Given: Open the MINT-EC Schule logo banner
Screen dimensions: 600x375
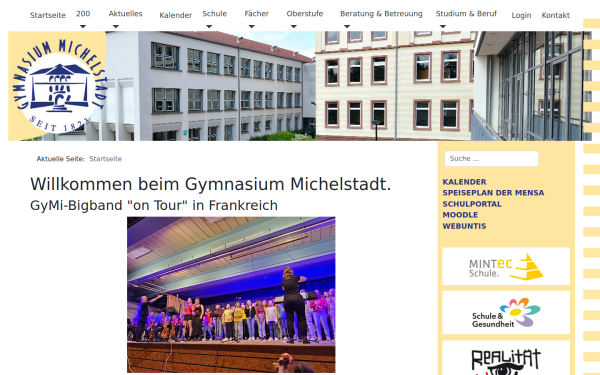Looking at the screenshot, I should point(506,266).
